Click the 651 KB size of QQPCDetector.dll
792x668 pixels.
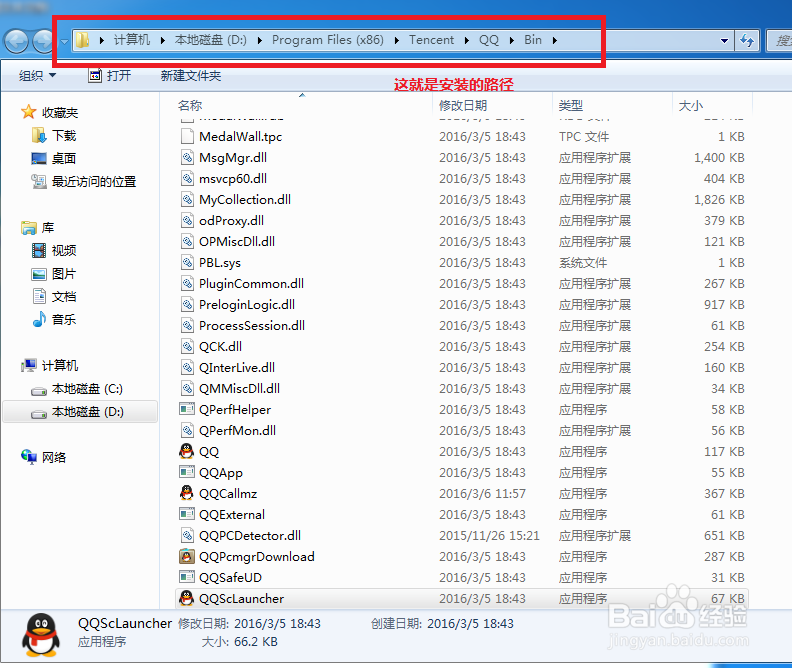(724, 535)
